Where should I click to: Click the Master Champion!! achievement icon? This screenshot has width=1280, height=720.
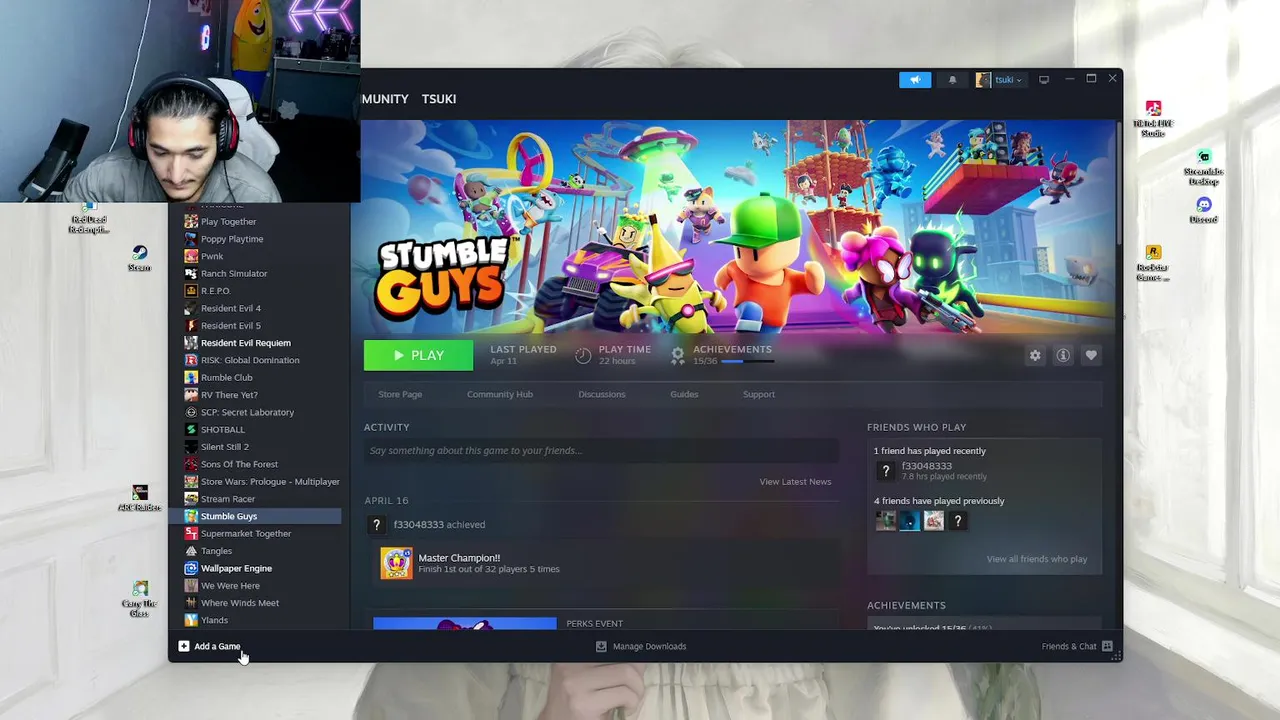tap(396, 563)
